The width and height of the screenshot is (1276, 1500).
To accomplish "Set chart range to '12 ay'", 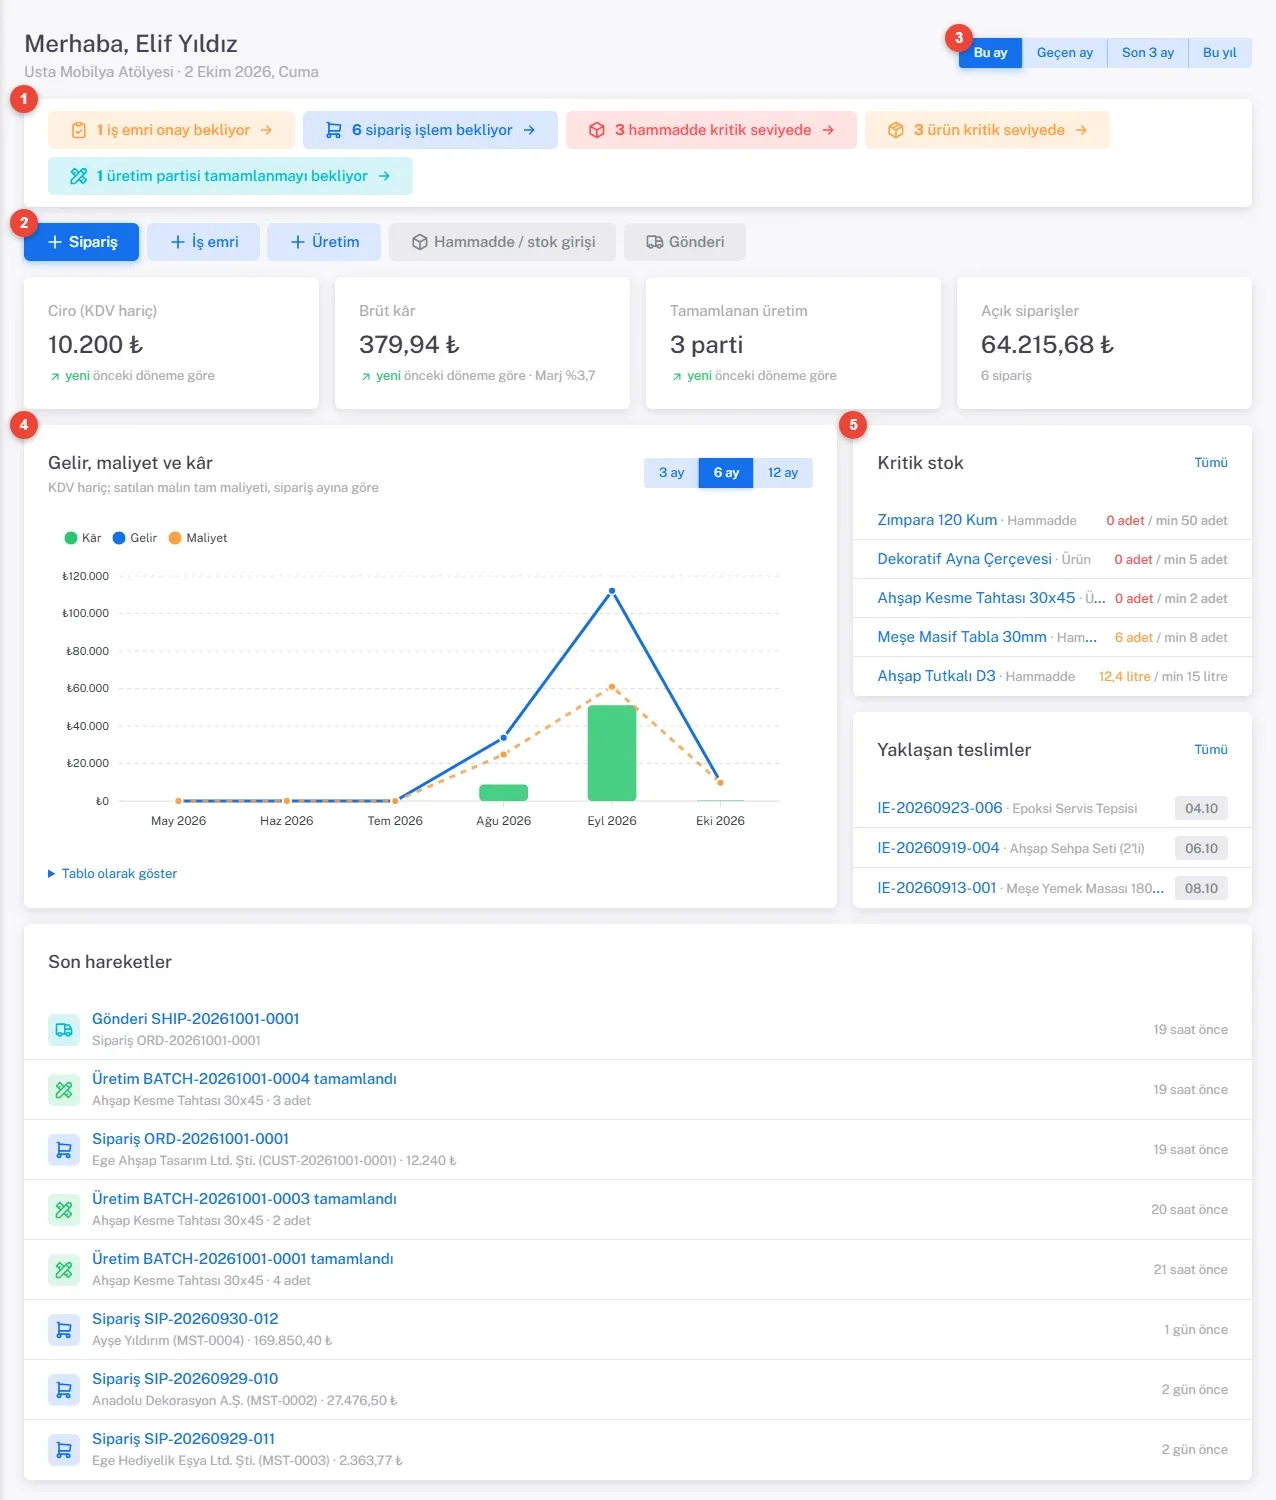I will coord(783,473).
